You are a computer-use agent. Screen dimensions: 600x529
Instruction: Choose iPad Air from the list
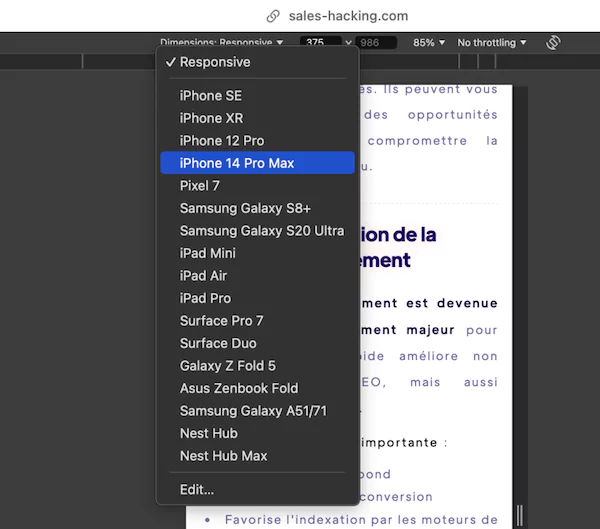tap(257, 276)
